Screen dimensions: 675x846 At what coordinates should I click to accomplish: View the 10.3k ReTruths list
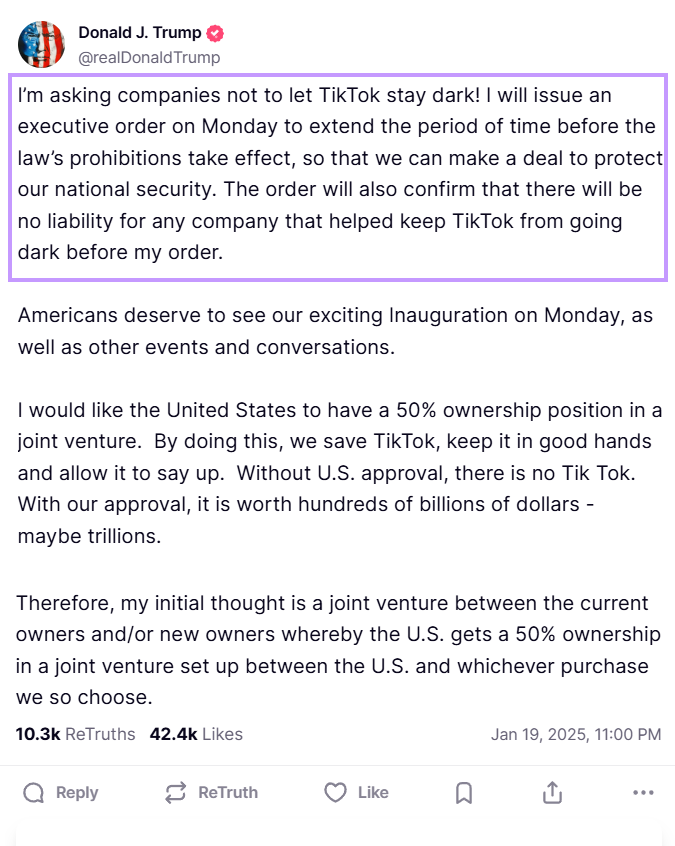tap(76, 734)
